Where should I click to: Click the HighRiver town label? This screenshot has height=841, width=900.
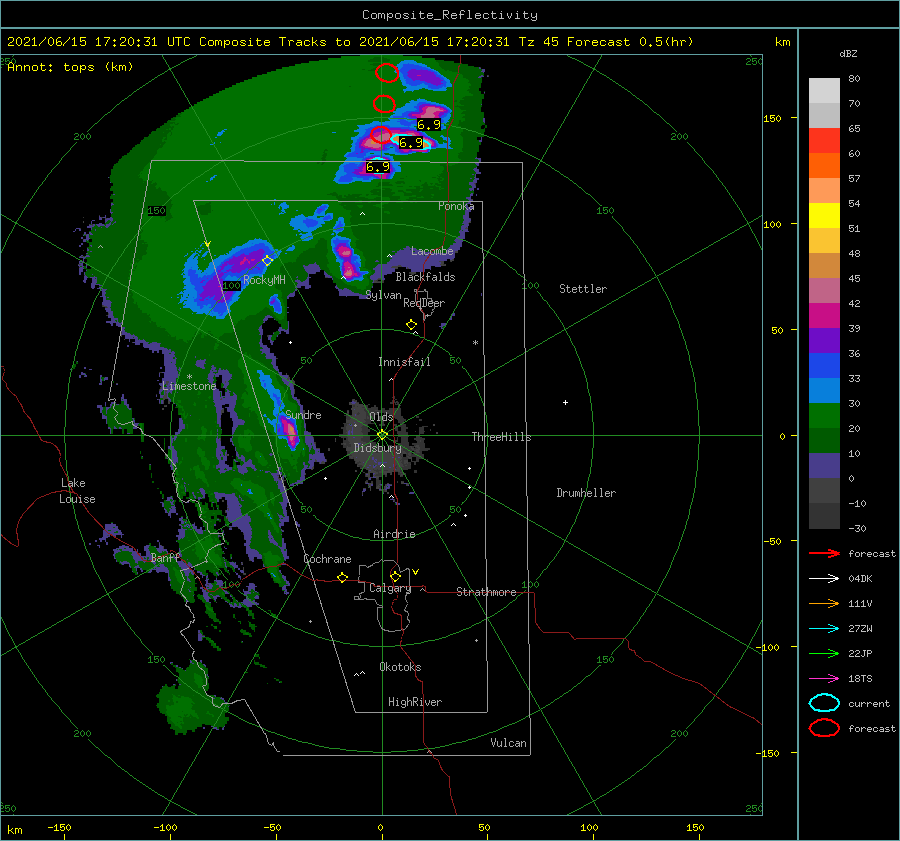click(415, 702)
